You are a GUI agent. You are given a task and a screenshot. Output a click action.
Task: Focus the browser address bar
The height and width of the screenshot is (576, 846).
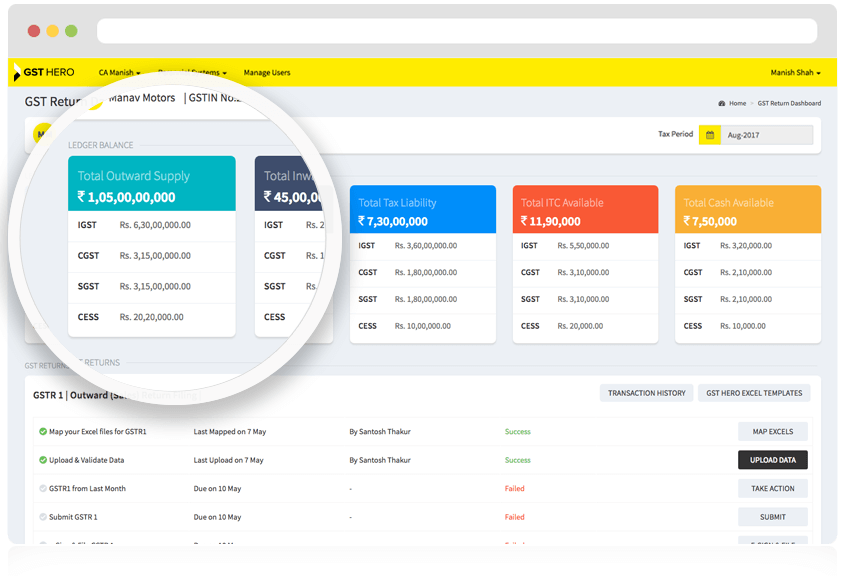pyautogui.click(x=456, y=31)
